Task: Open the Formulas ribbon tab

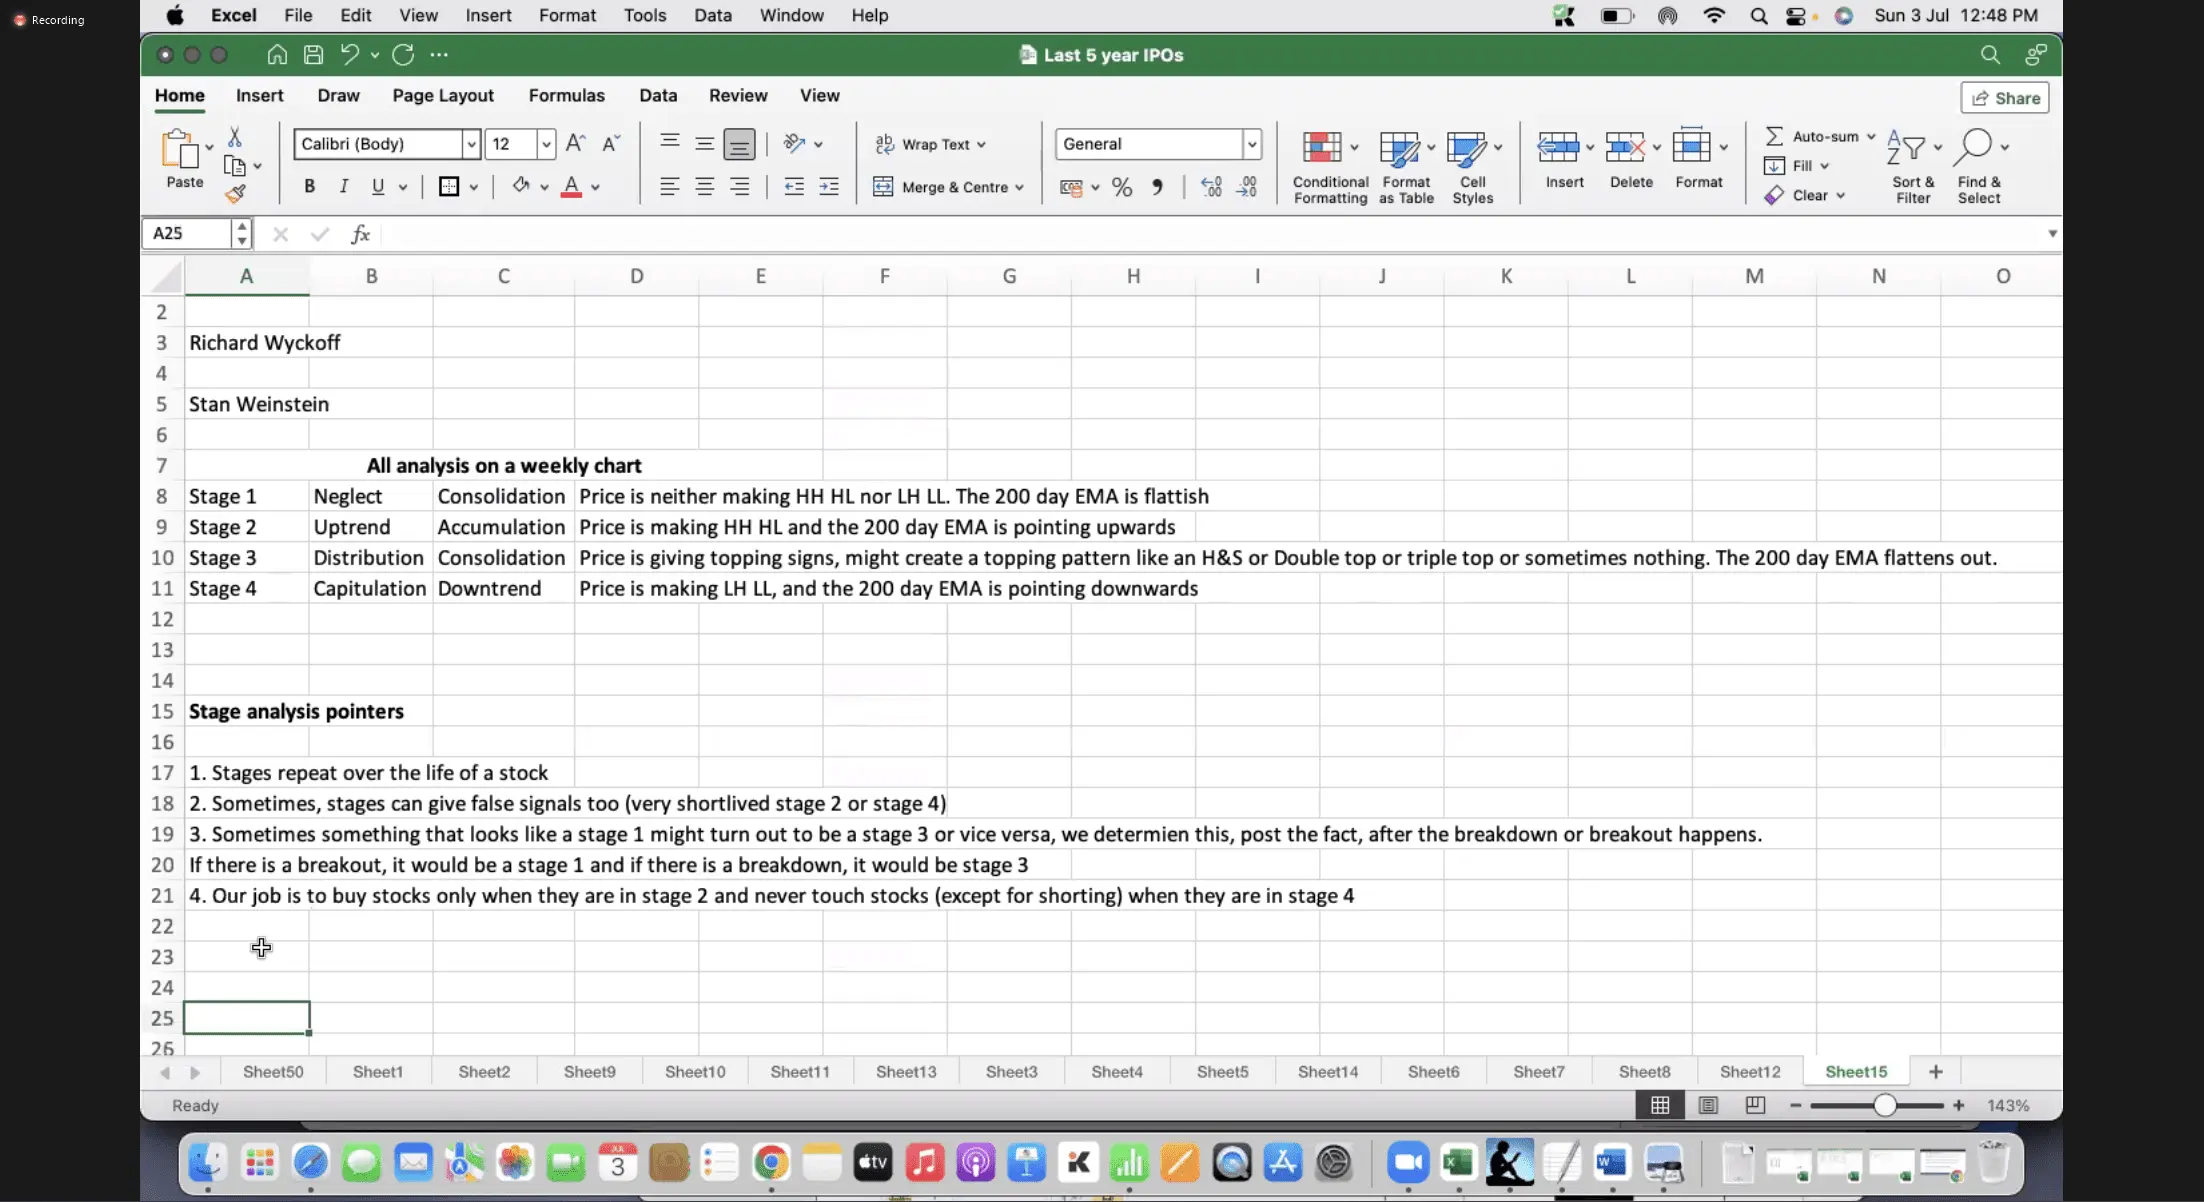Action: tap(566, 95)
